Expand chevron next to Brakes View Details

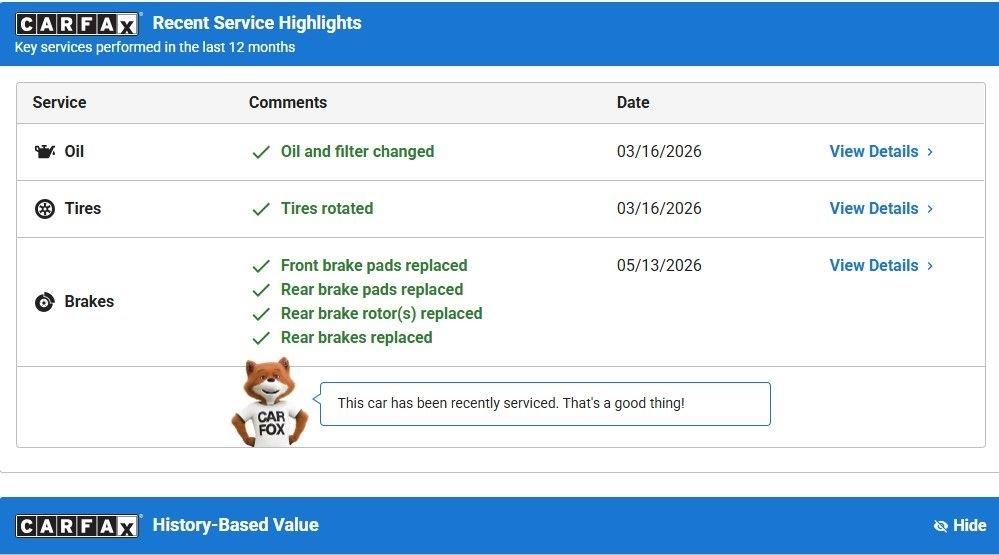coord(930,266)
